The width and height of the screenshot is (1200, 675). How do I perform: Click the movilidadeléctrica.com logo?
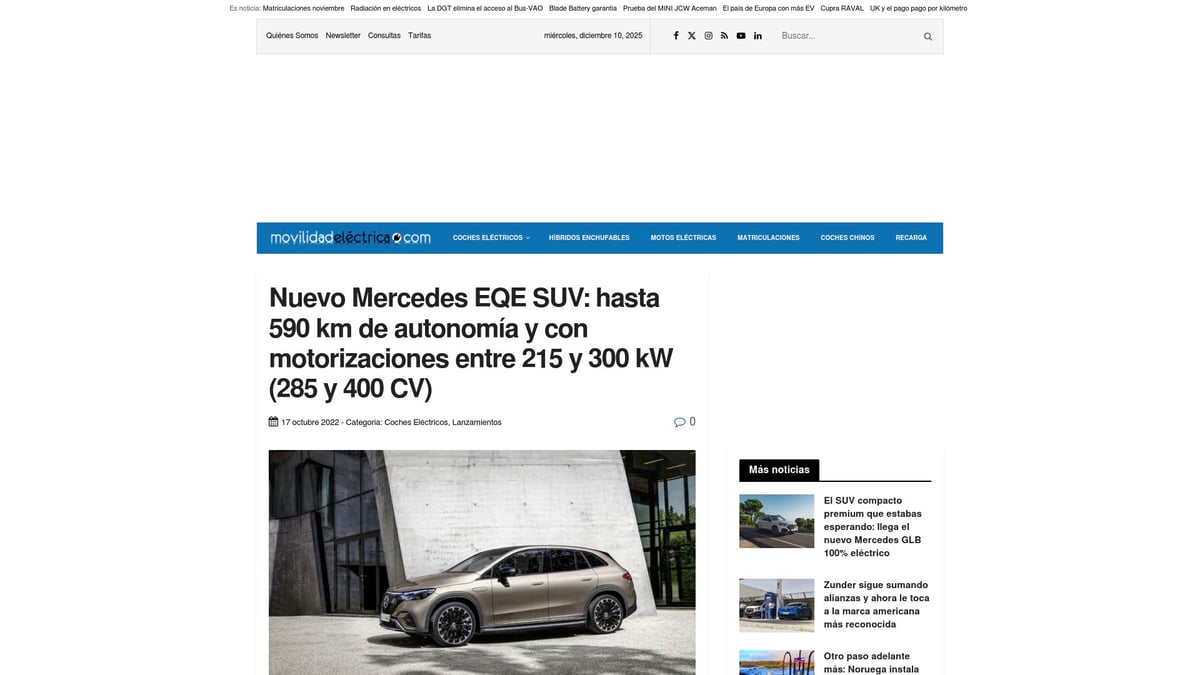point(349,237)
